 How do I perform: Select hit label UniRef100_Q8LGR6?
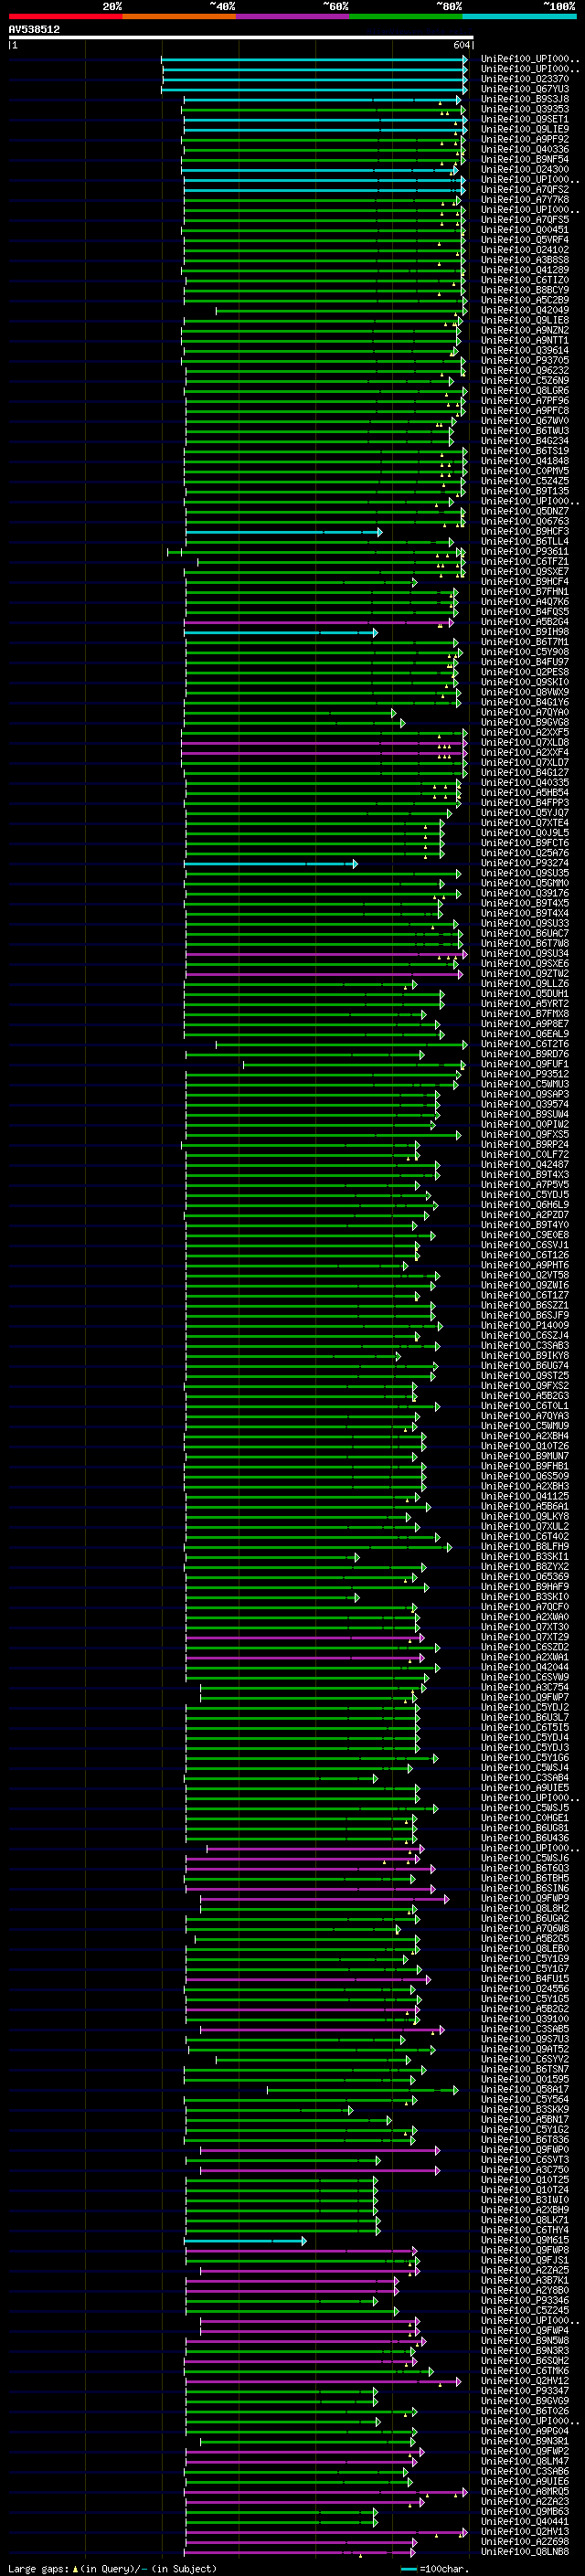(524, 391)
